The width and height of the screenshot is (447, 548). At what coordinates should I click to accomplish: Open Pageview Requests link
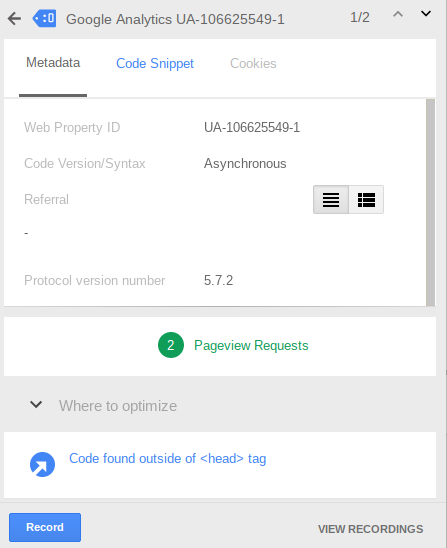click(251, 345)
